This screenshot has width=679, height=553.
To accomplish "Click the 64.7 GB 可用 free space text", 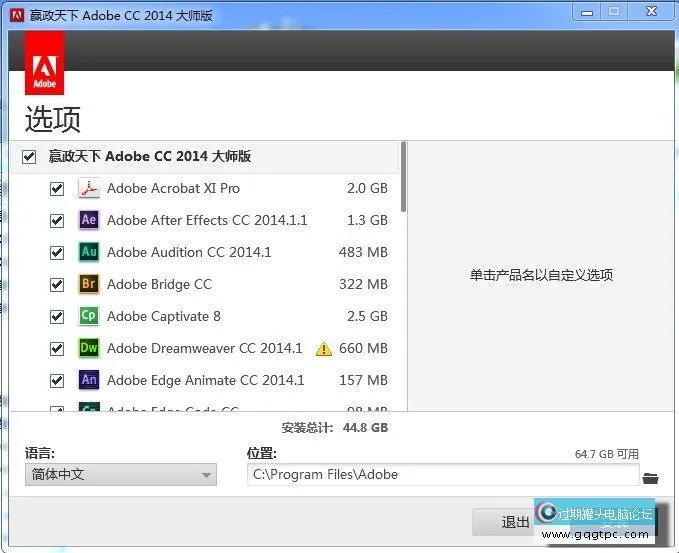I will coord(607,454).
